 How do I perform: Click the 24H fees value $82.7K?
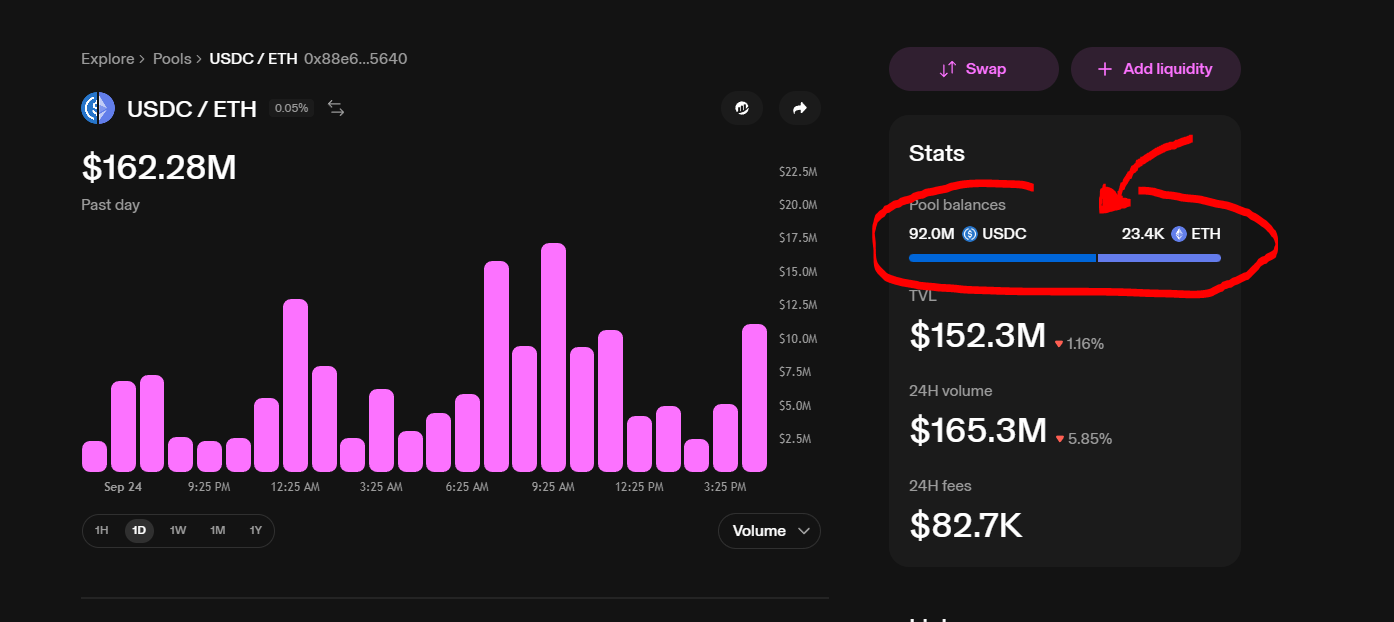(966, 525)
